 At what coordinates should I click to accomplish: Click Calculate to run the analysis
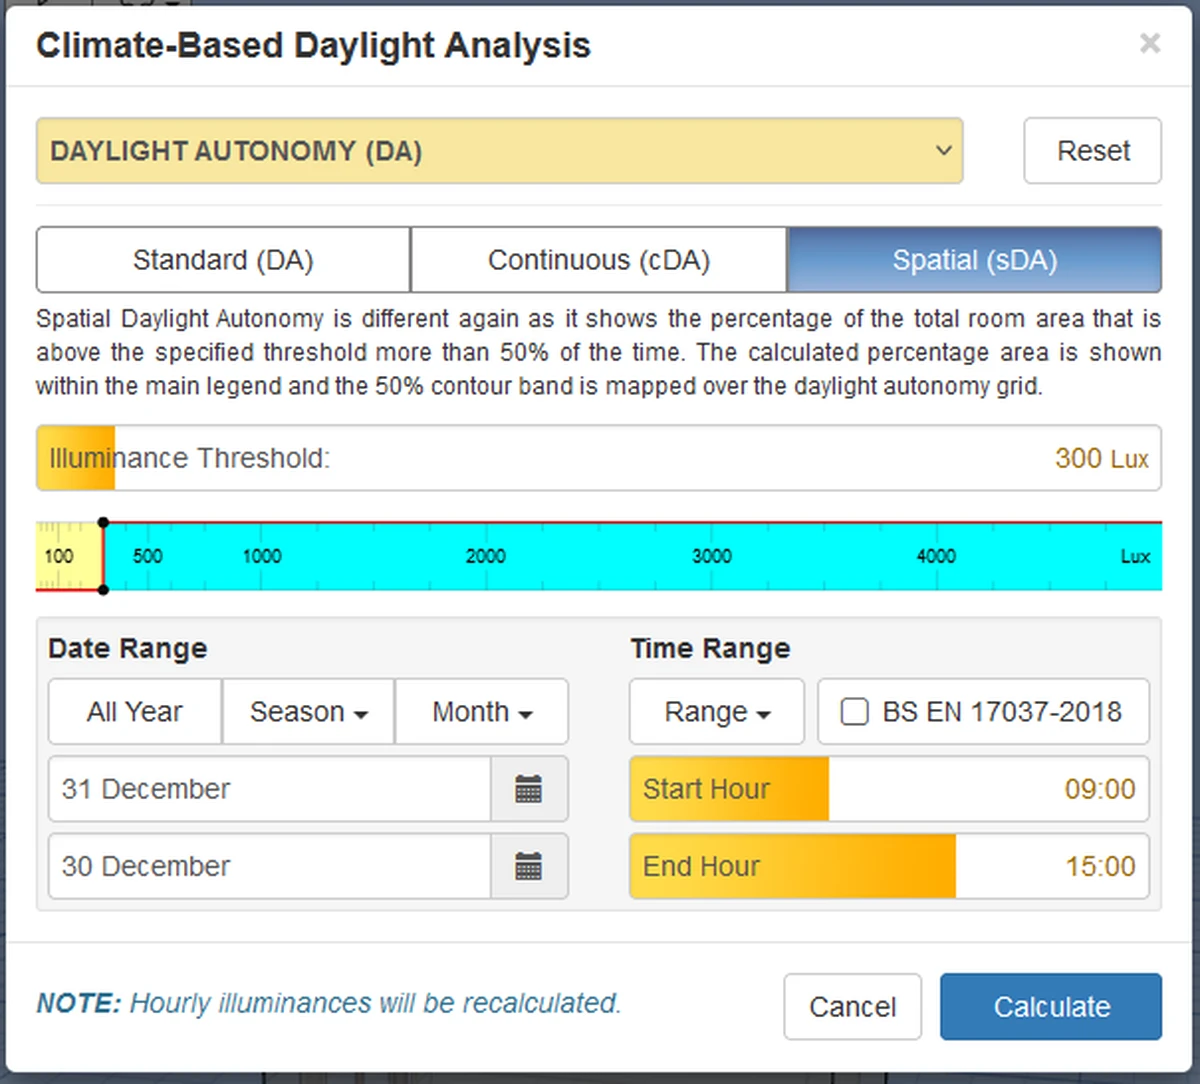coord(1050,1006)
